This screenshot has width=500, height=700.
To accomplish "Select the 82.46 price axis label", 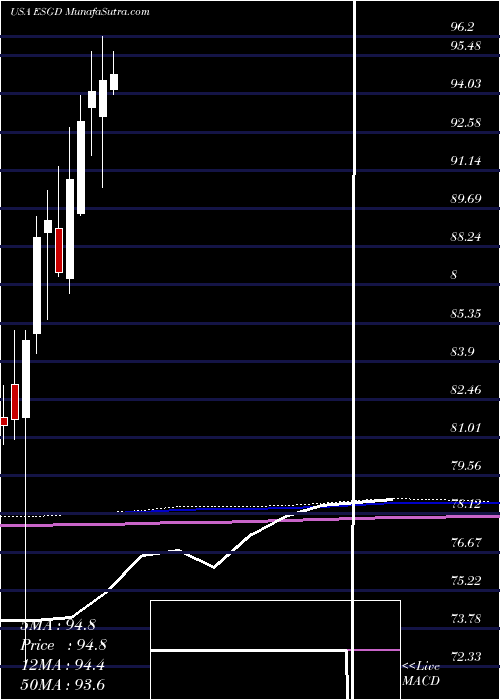I will (x=466, y=390).
